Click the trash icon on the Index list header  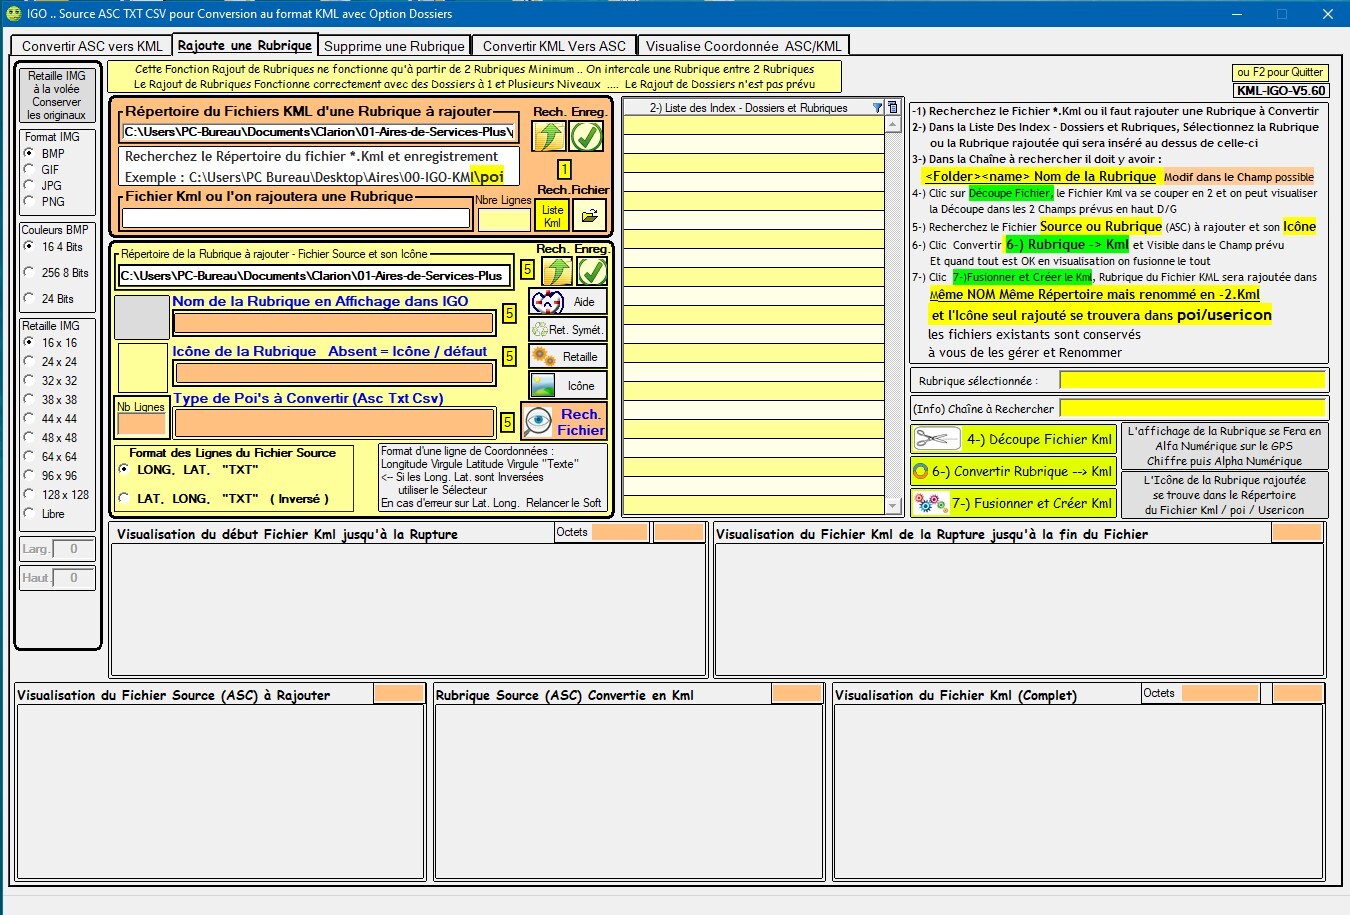[x=893, y=108]
